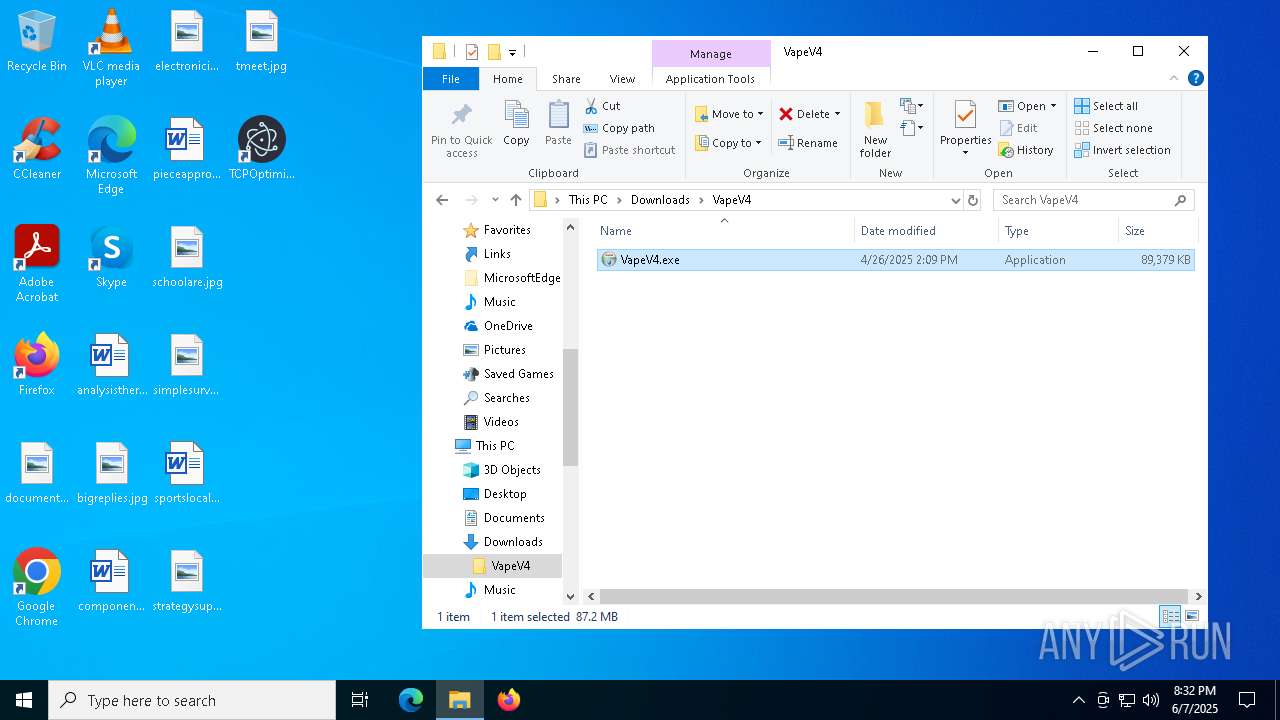Customize Quick Access Toolbar dropdown

pyautogui.click(x=512, y=52)
